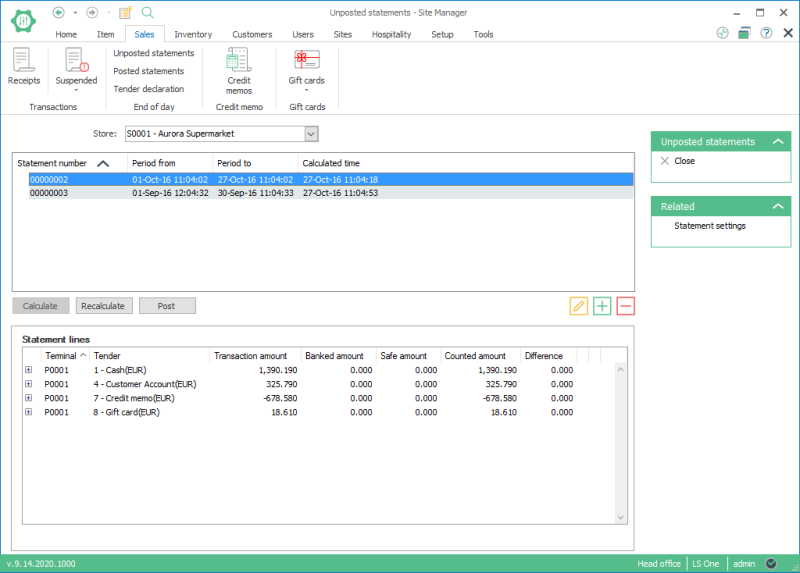Click the back navigation arrow

coord(59,12)
